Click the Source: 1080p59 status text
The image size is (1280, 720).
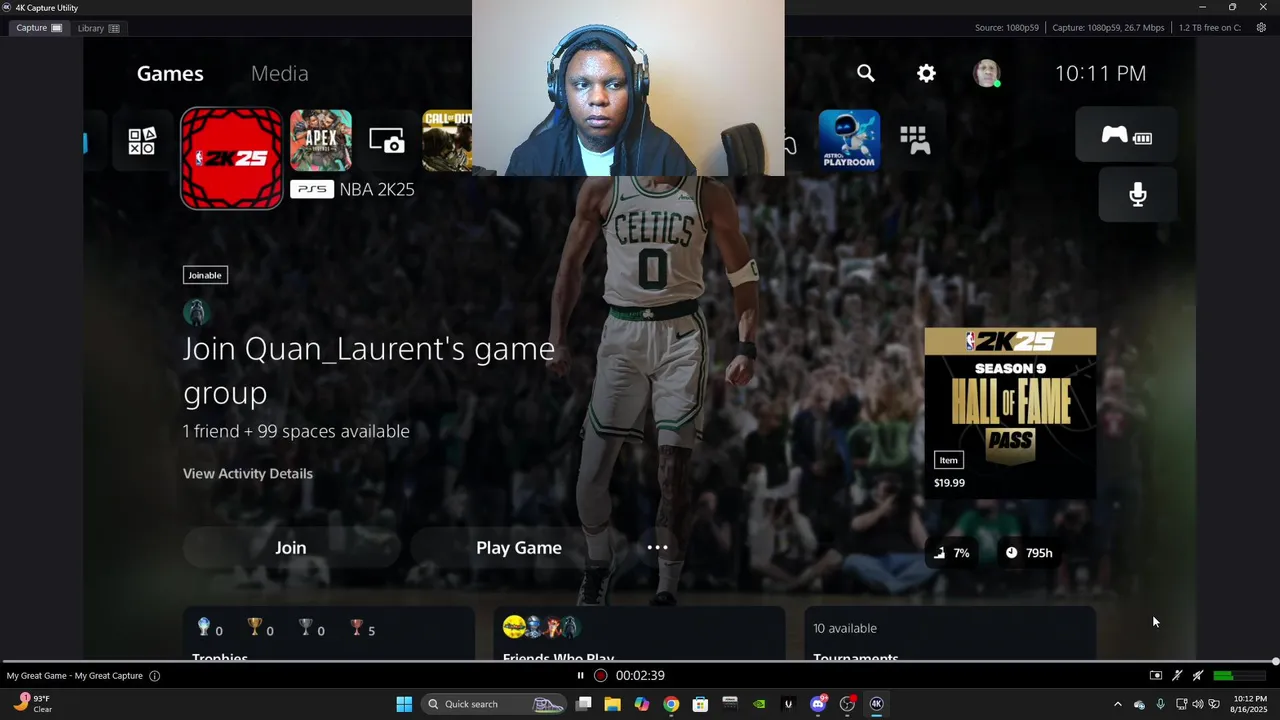(1007, 28)
